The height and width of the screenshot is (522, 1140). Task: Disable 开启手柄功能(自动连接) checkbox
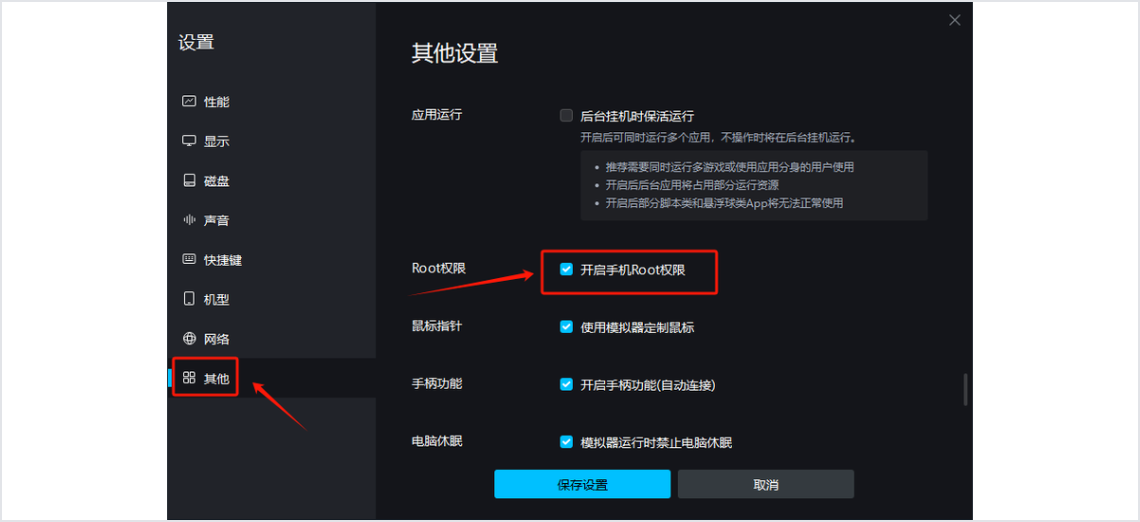[566, 385]
